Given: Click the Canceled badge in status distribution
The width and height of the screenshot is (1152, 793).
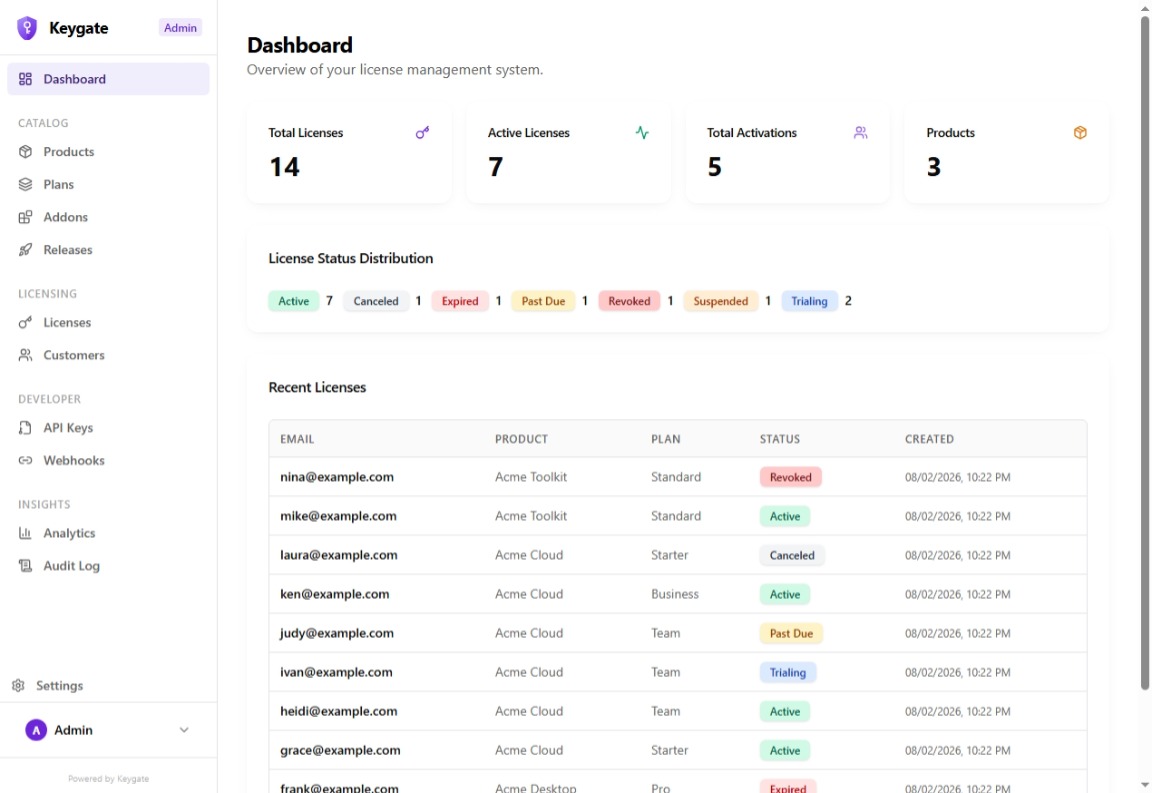Looking at the screenshot, I should click(375, 301).
